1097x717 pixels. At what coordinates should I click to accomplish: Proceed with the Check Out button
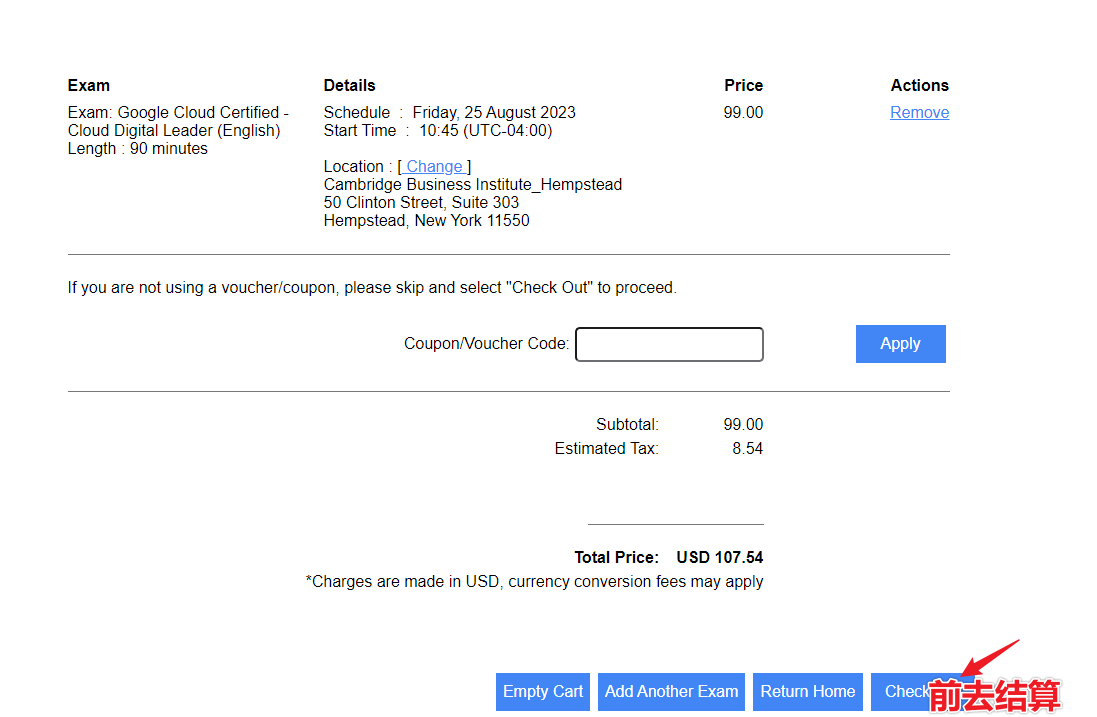click(x=900, y=691)
